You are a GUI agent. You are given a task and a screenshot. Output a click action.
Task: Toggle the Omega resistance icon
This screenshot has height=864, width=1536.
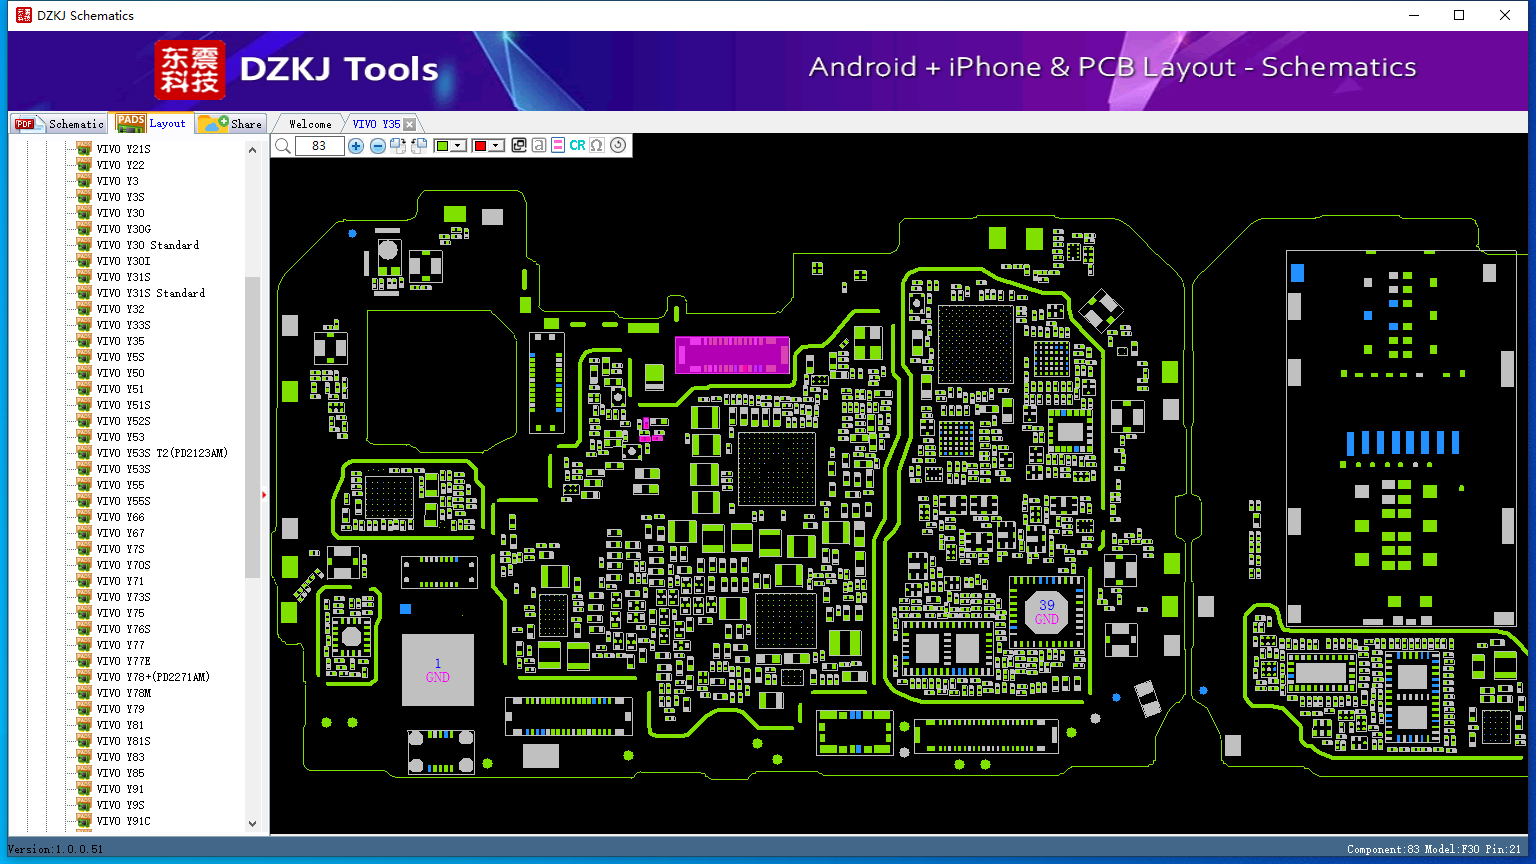click(597, 146)
